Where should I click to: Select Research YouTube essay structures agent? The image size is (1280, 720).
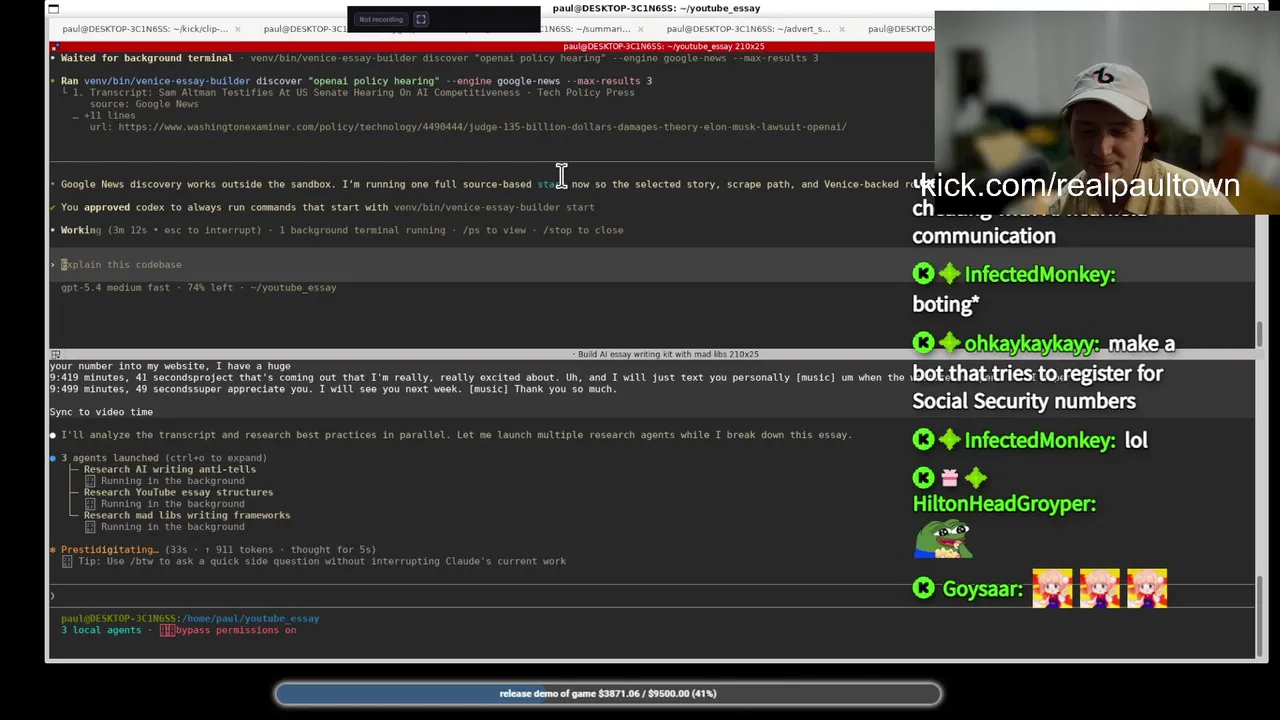pyautogui.click(x=178, y=492)
